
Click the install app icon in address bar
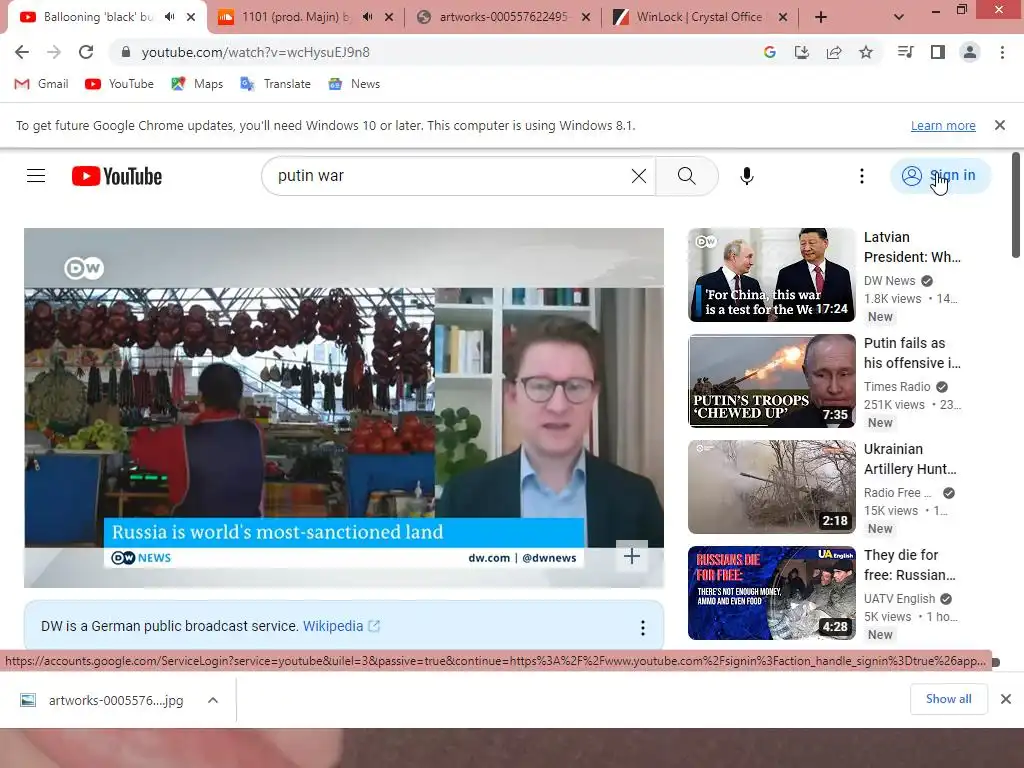coord(801,52)
